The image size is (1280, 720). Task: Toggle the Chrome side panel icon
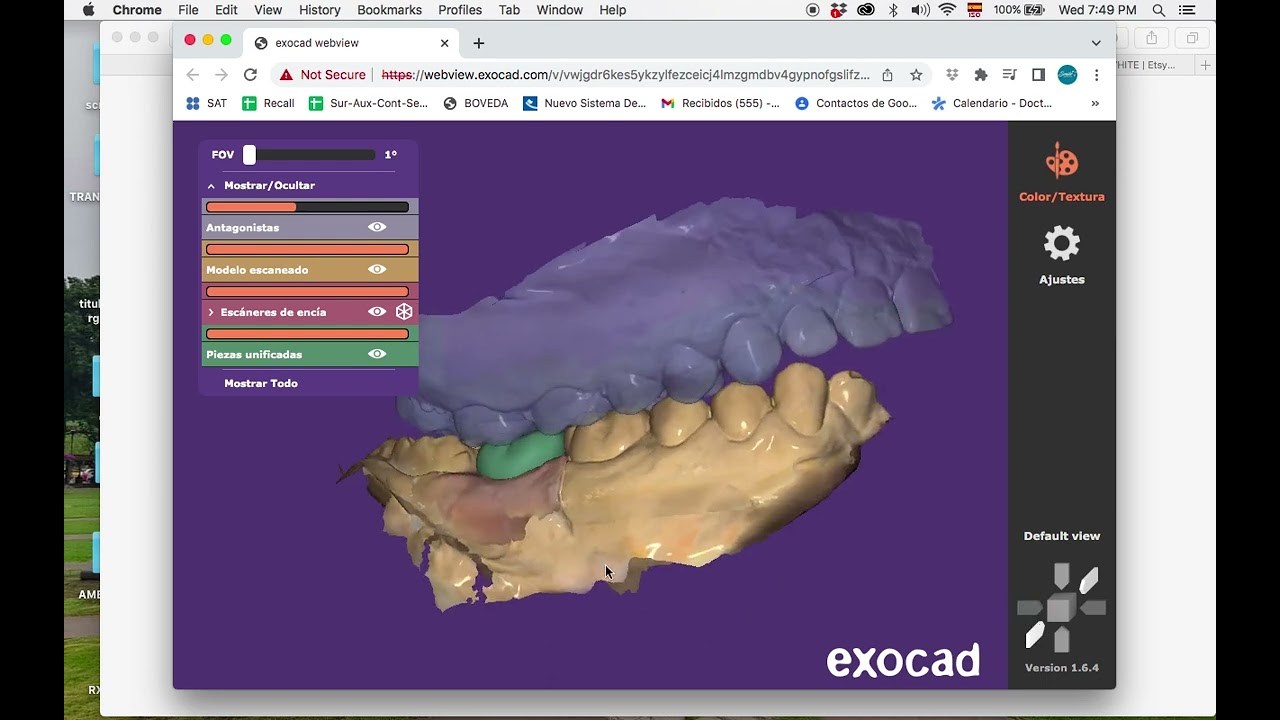(x=1038, y=75)
